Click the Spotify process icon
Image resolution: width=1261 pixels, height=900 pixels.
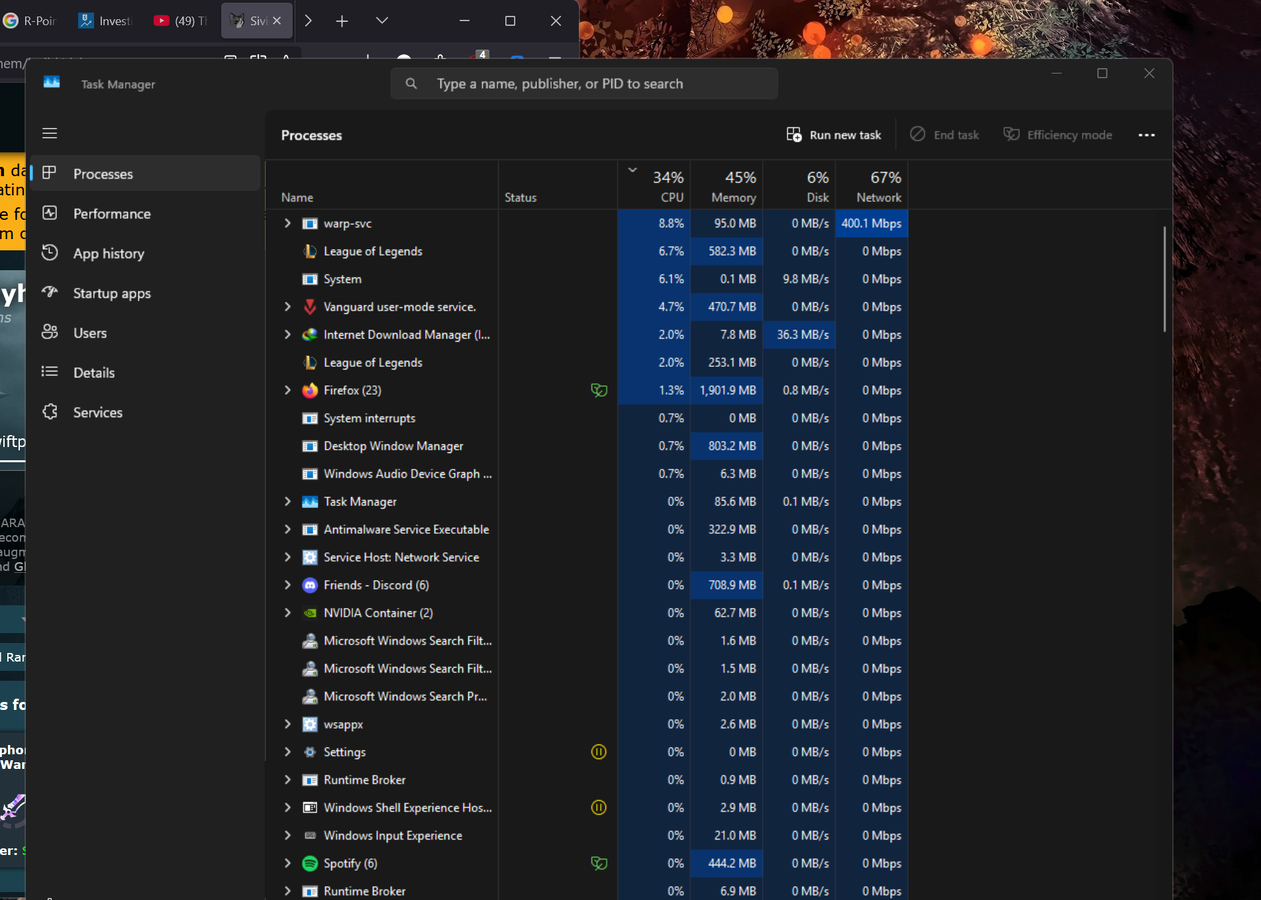click(310, 863)
